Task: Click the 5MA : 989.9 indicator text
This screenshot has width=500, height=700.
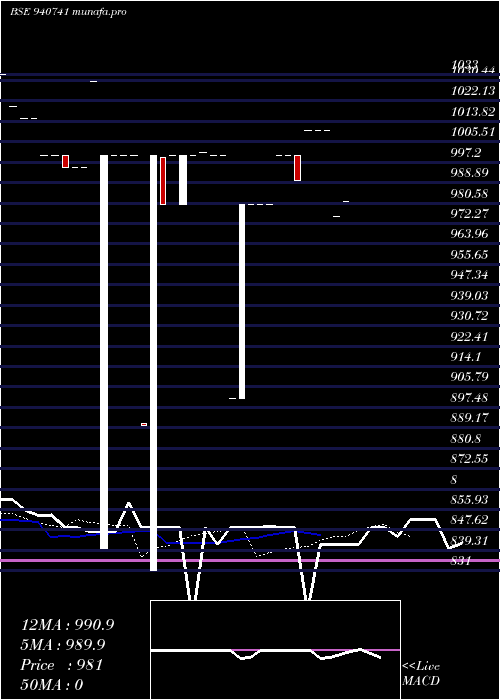Action: (63, 645)
